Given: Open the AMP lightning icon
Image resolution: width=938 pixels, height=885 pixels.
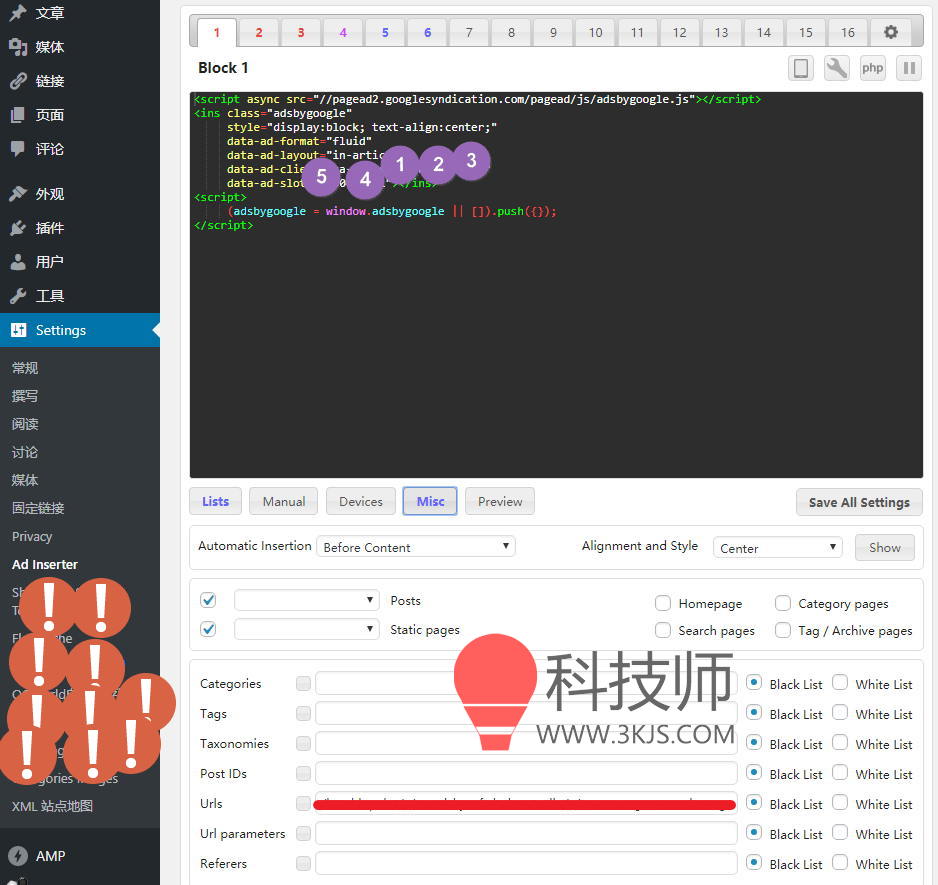Looking at the screenshot, I should click(x=18, y=856).
